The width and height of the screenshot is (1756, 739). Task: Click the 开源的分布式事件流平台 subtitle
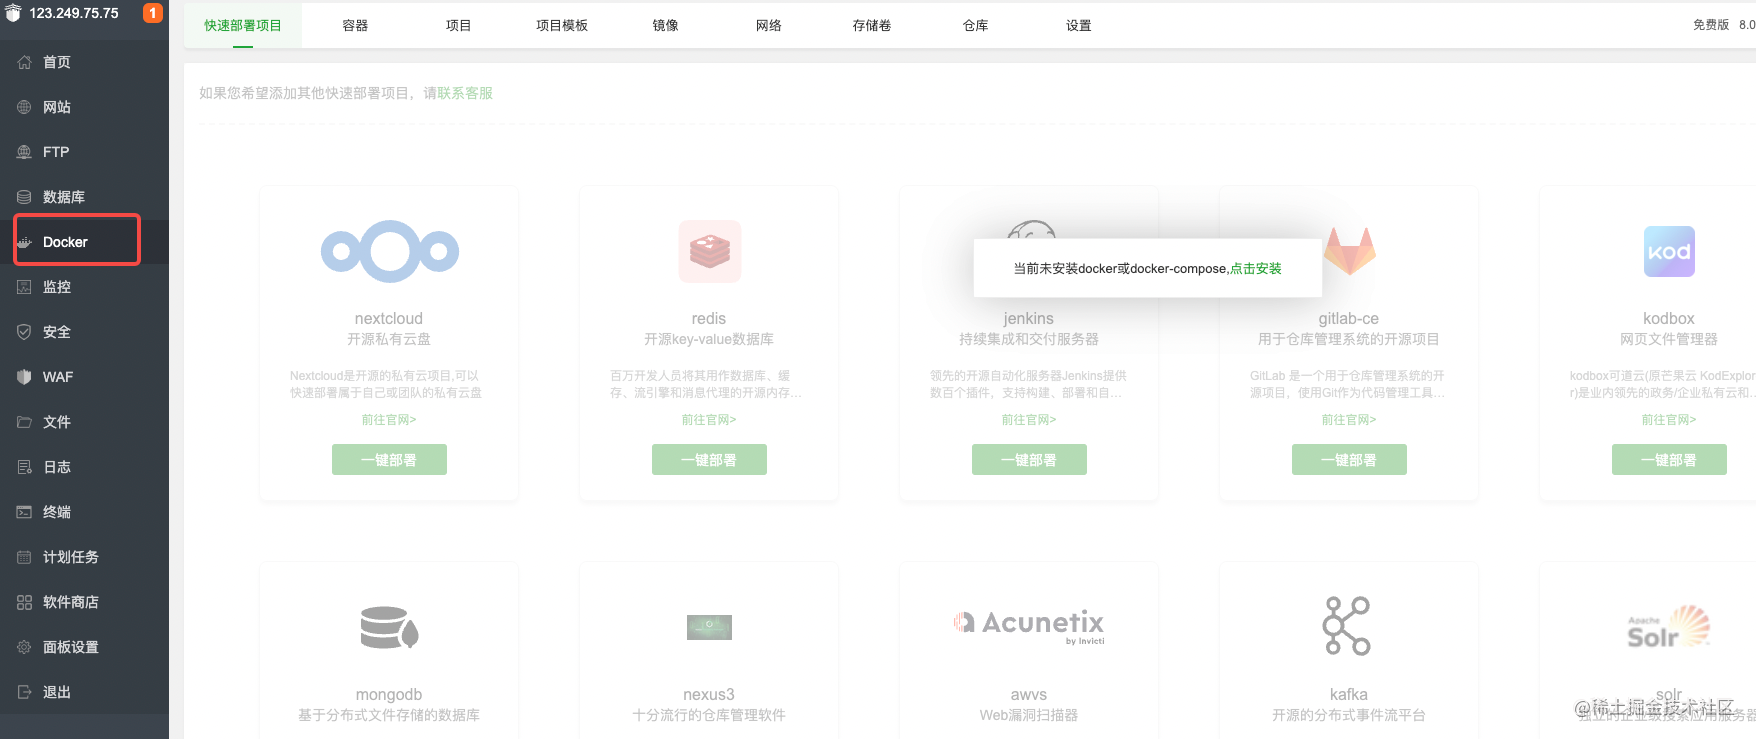pos(1349,715)
